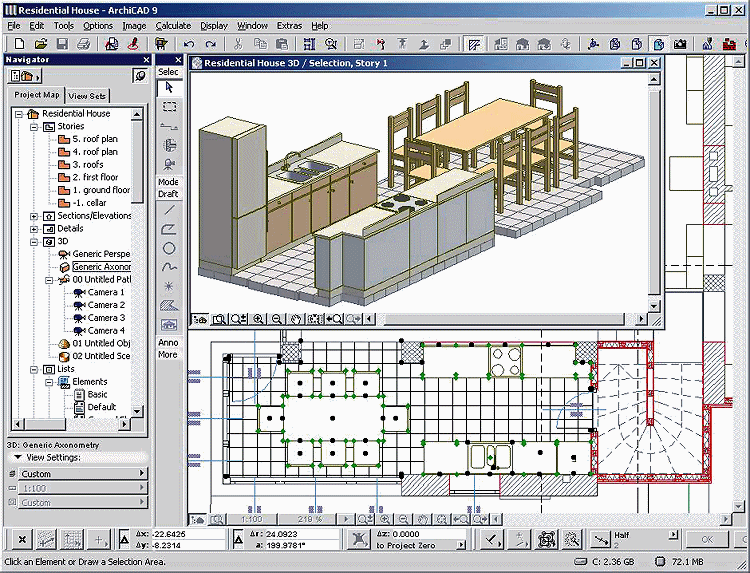The width and height of the screenshot is (750, 573).
Task: Click the Cut scissors toolbar icon
Action: pos(238,44)
